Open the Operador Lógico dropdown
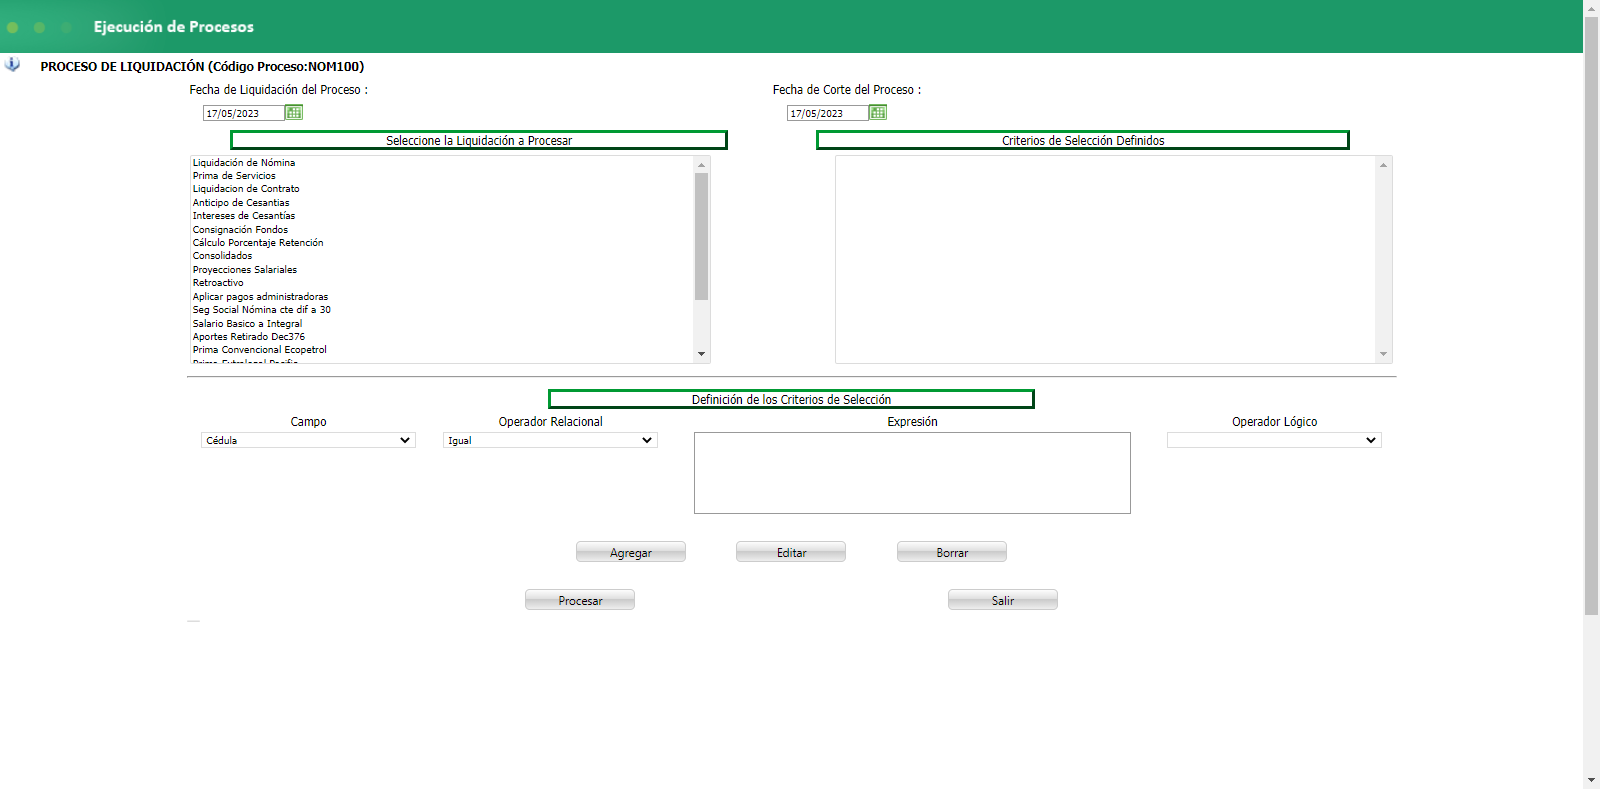The width and height of the screenshot is (1600, 789). coord(1274,440)
